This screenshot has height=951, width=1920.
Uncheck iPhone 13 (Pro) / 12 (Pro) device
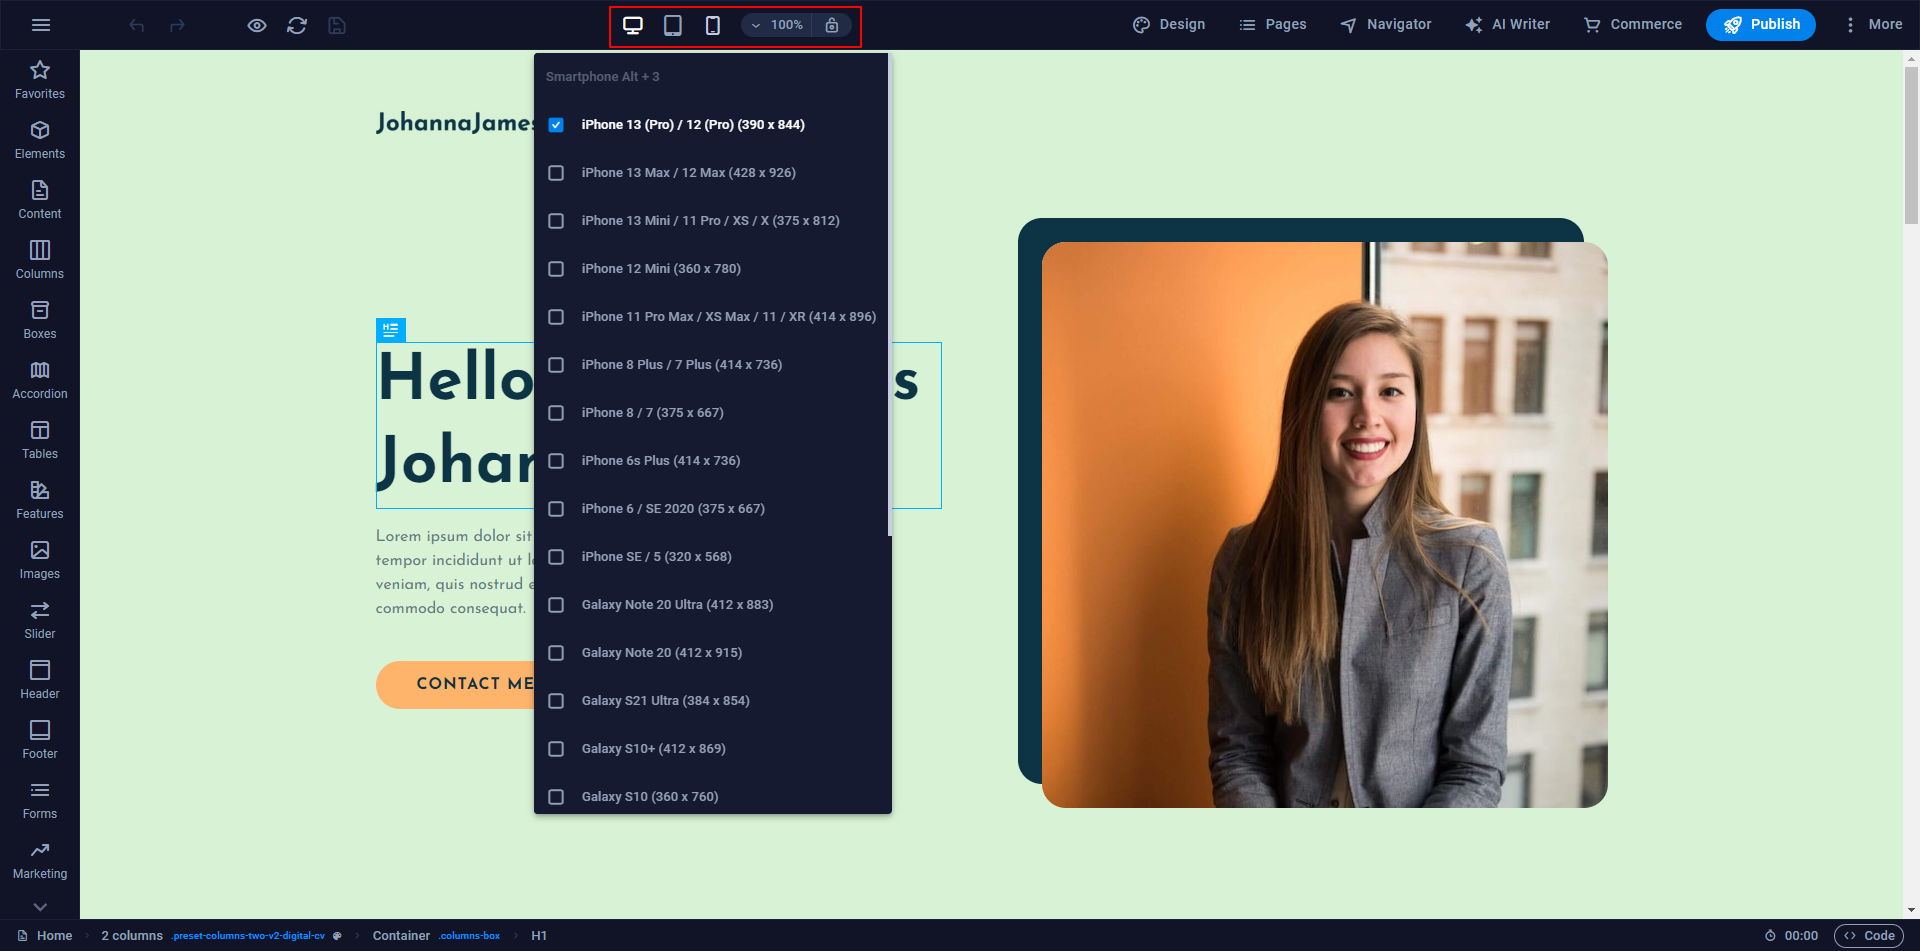(556, 125)
